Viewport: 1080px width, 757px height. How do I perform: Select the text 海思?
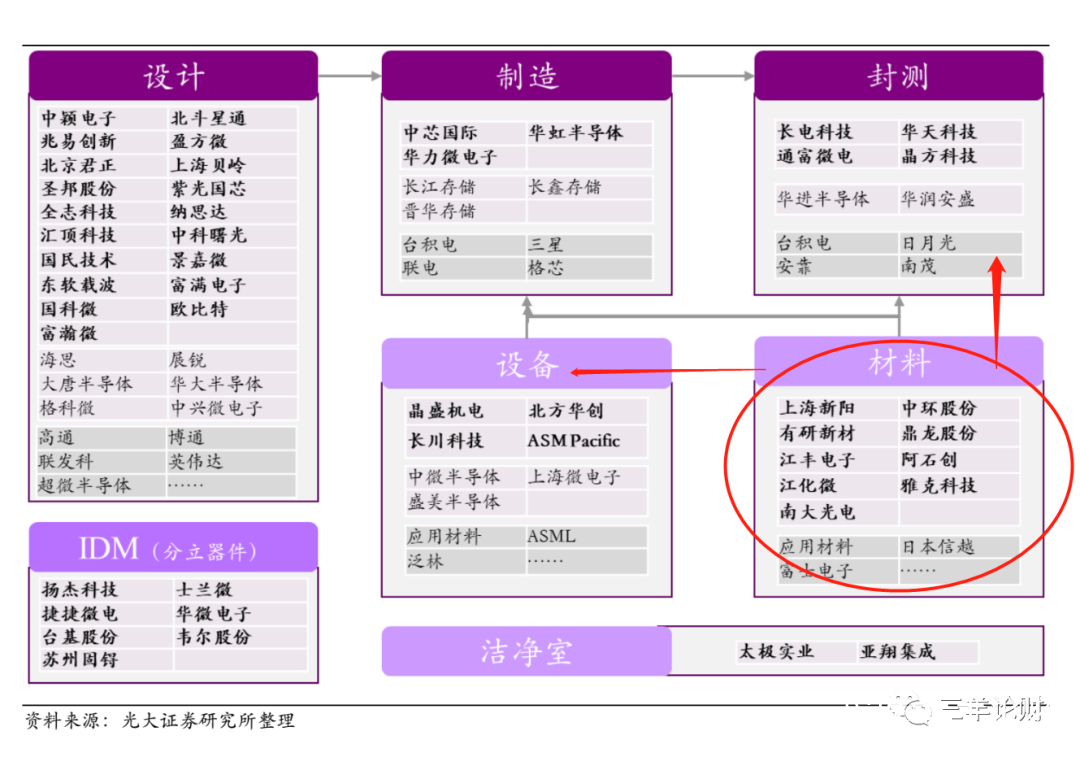click(x=59, y=360)
